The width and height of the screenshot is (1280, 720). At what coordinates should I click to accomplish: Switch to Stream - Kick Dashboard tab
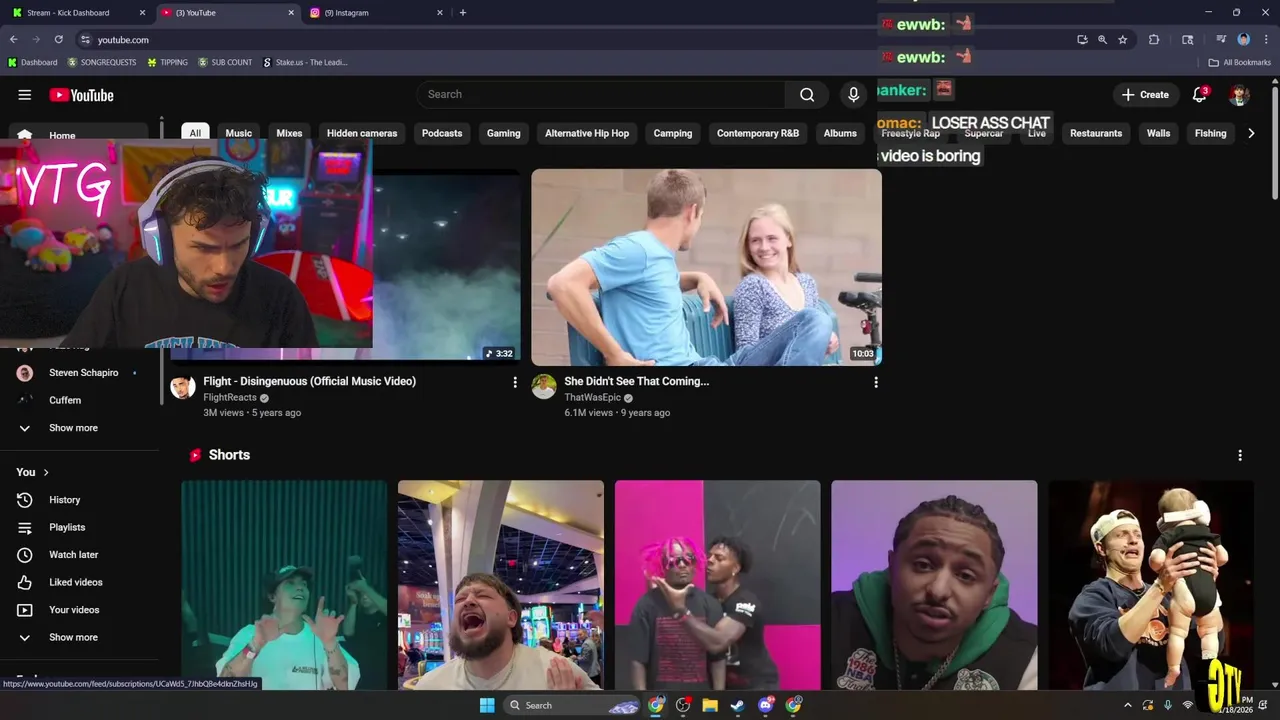click(x=78, y=13)
